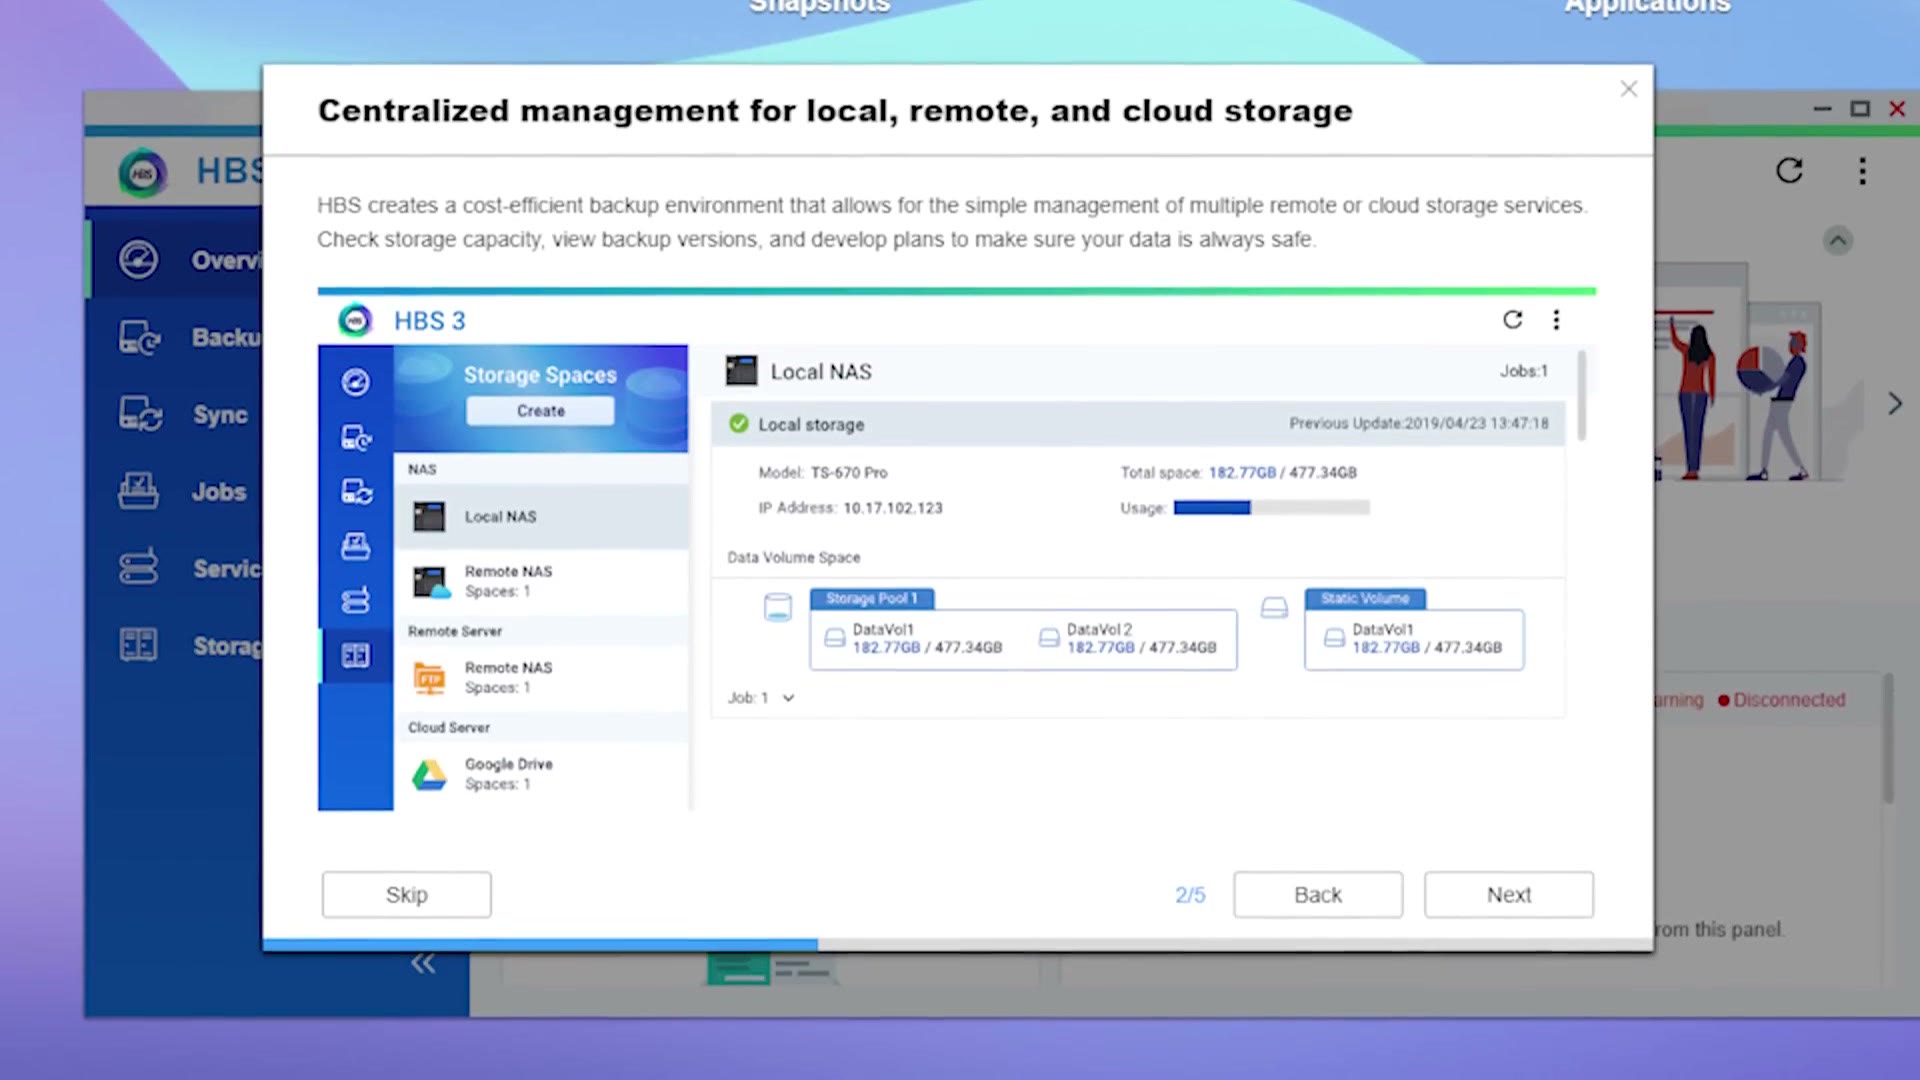This screenshot has height=1080, width=1920.
Task: Click the HBS 3 logo in the preview
Action: (355, 320)
